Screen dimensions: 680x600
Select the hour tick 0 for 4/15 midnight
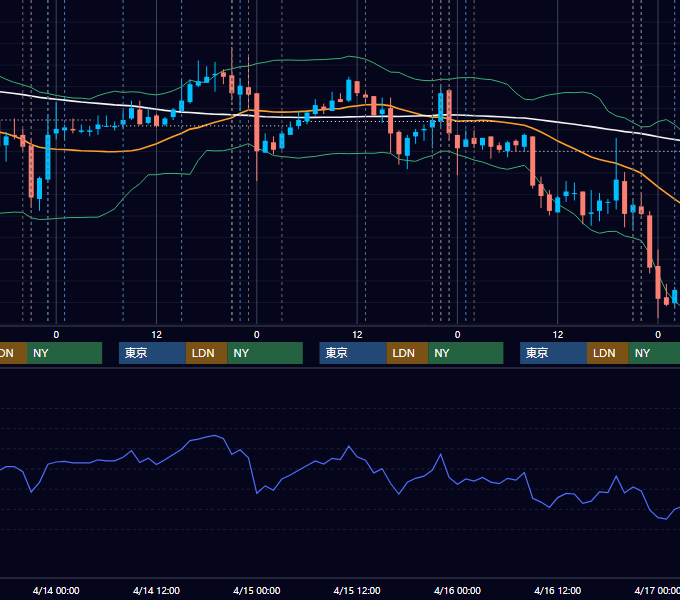[257, 335]
